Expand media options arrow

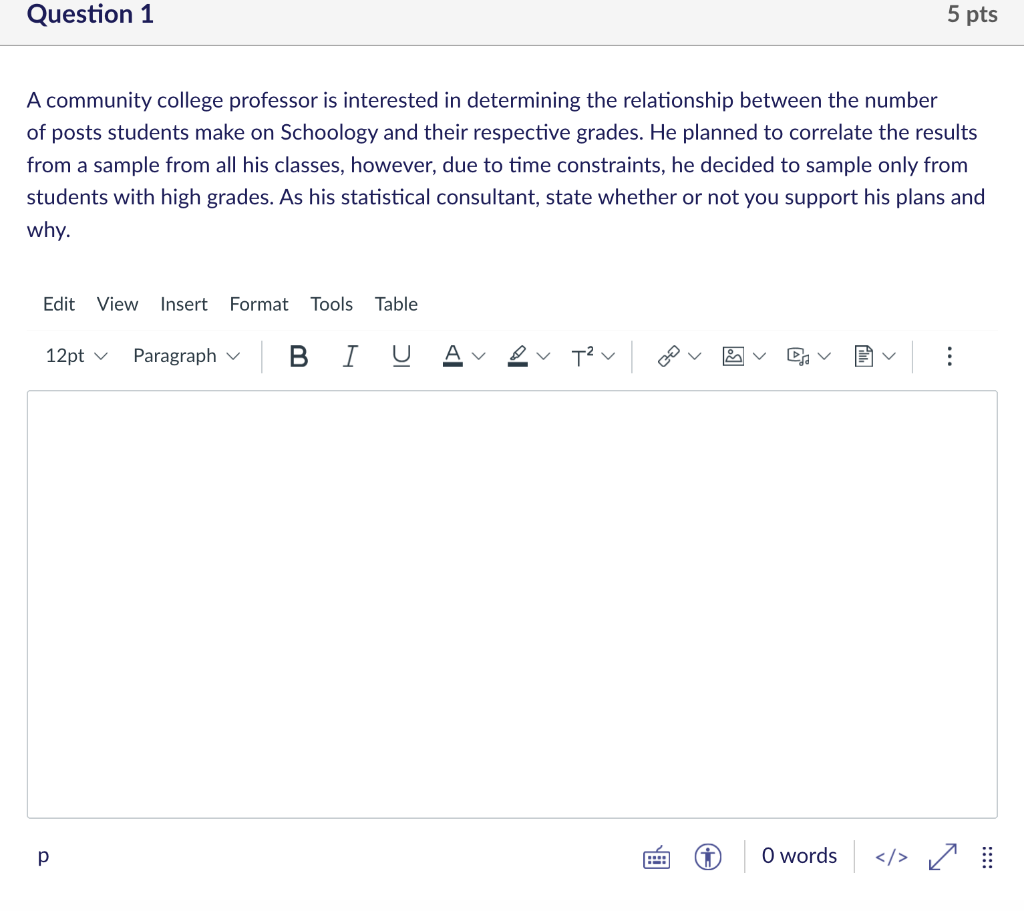(824, 357)
